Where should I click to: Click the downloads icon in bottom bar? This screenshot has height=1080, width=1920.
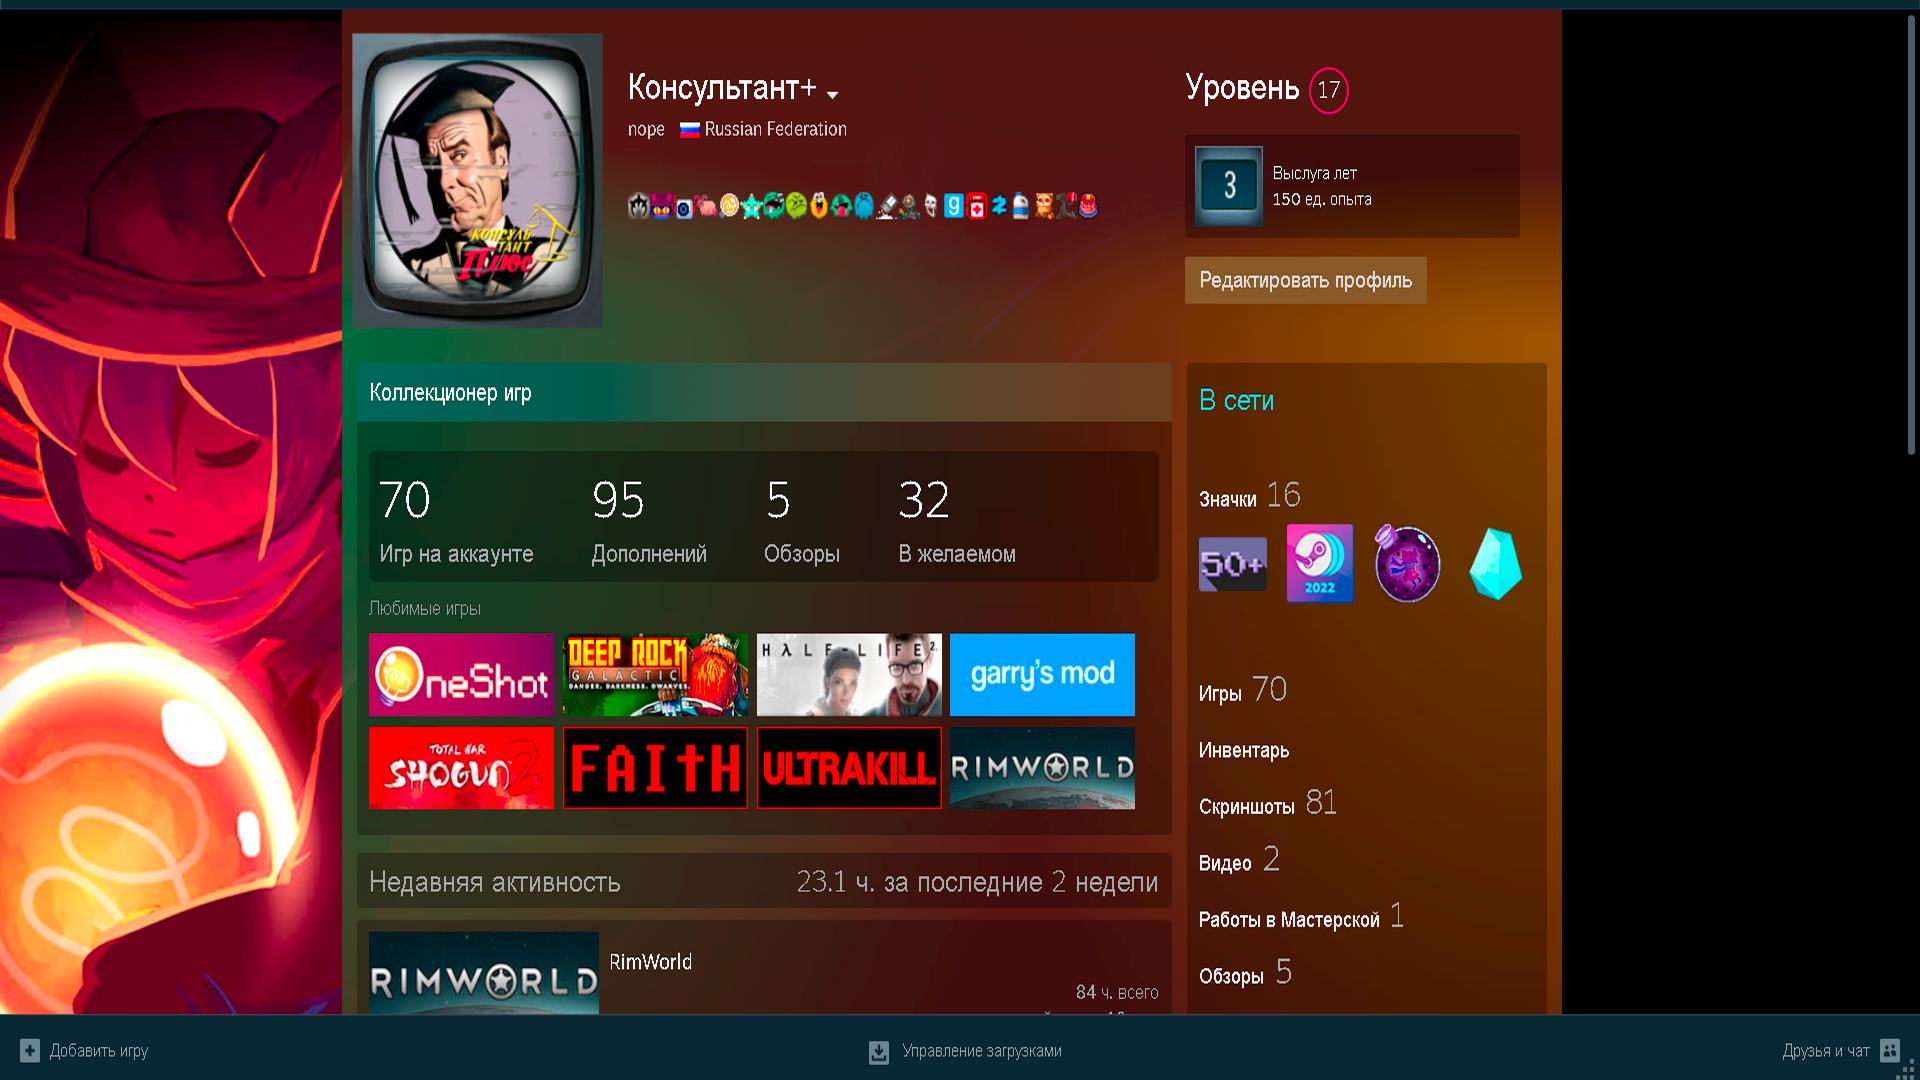pyautogui.click(x=879, y=1052)
